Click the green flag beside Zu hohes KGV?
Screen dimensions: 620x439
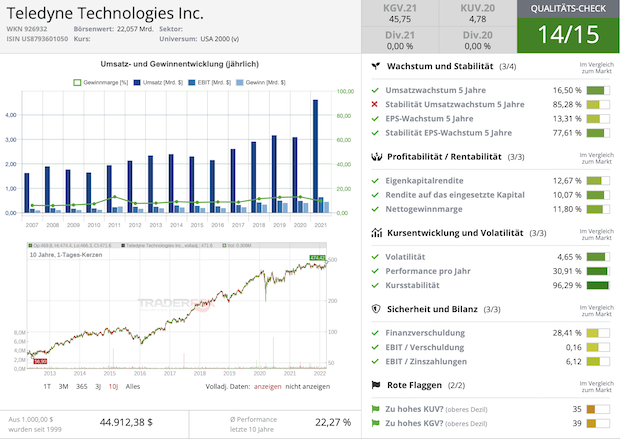[375, 423]
